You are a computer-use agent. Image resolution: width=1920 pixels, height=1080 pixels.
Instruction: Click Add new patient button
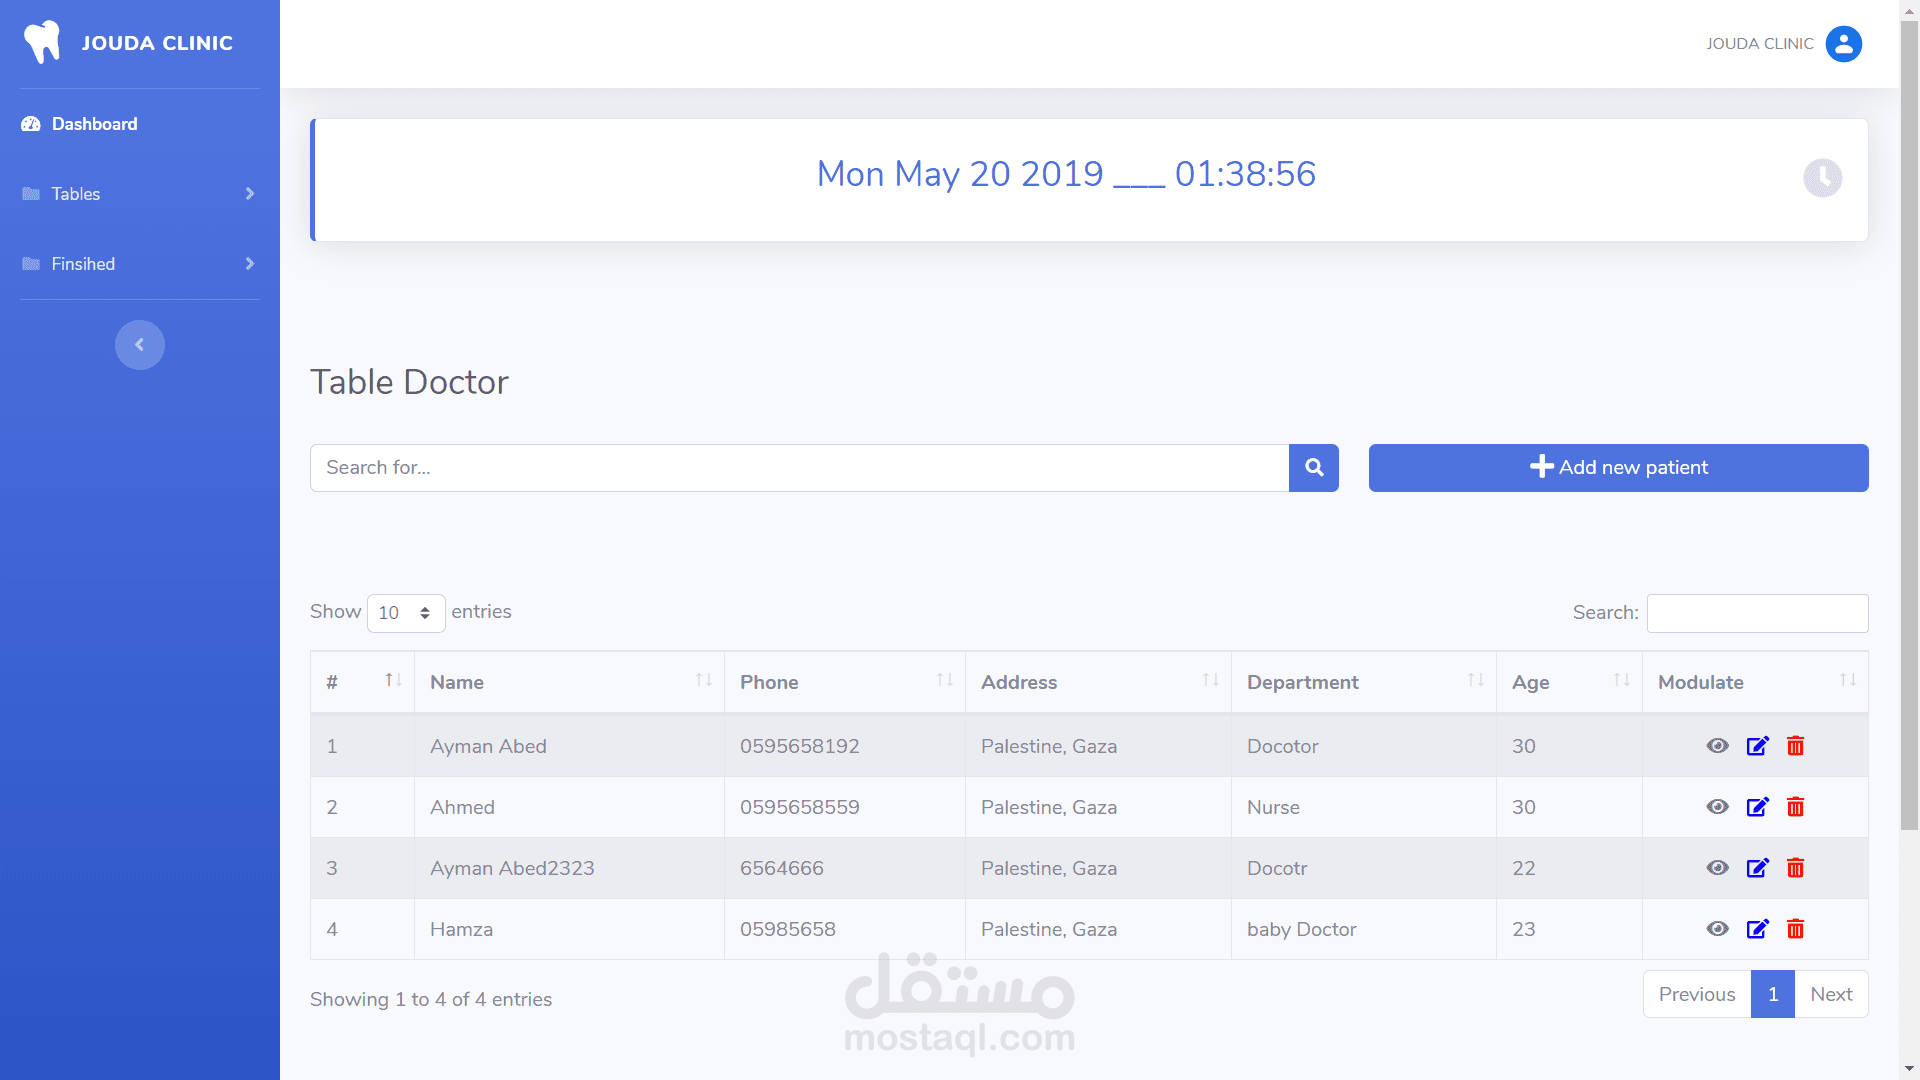(1618, 468)
